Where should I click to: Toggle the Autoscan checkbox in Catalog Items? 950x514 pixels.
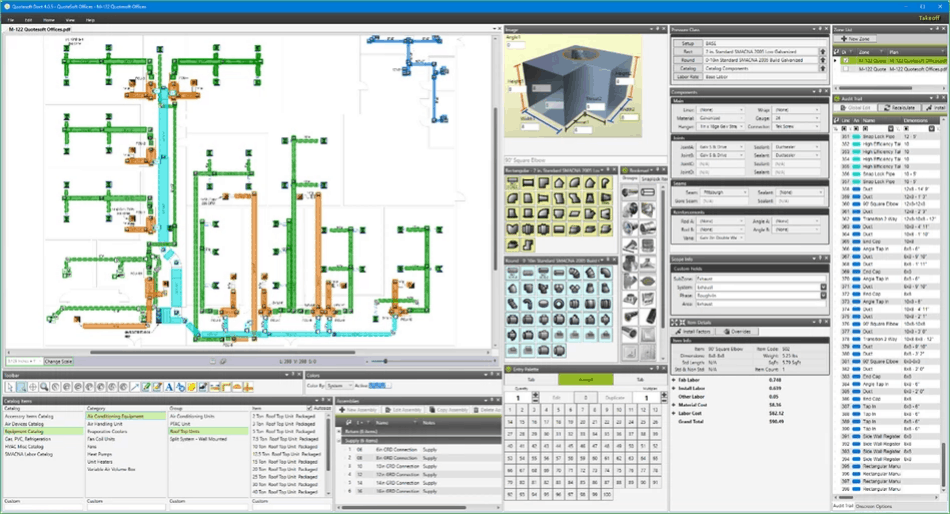point(311,408)
